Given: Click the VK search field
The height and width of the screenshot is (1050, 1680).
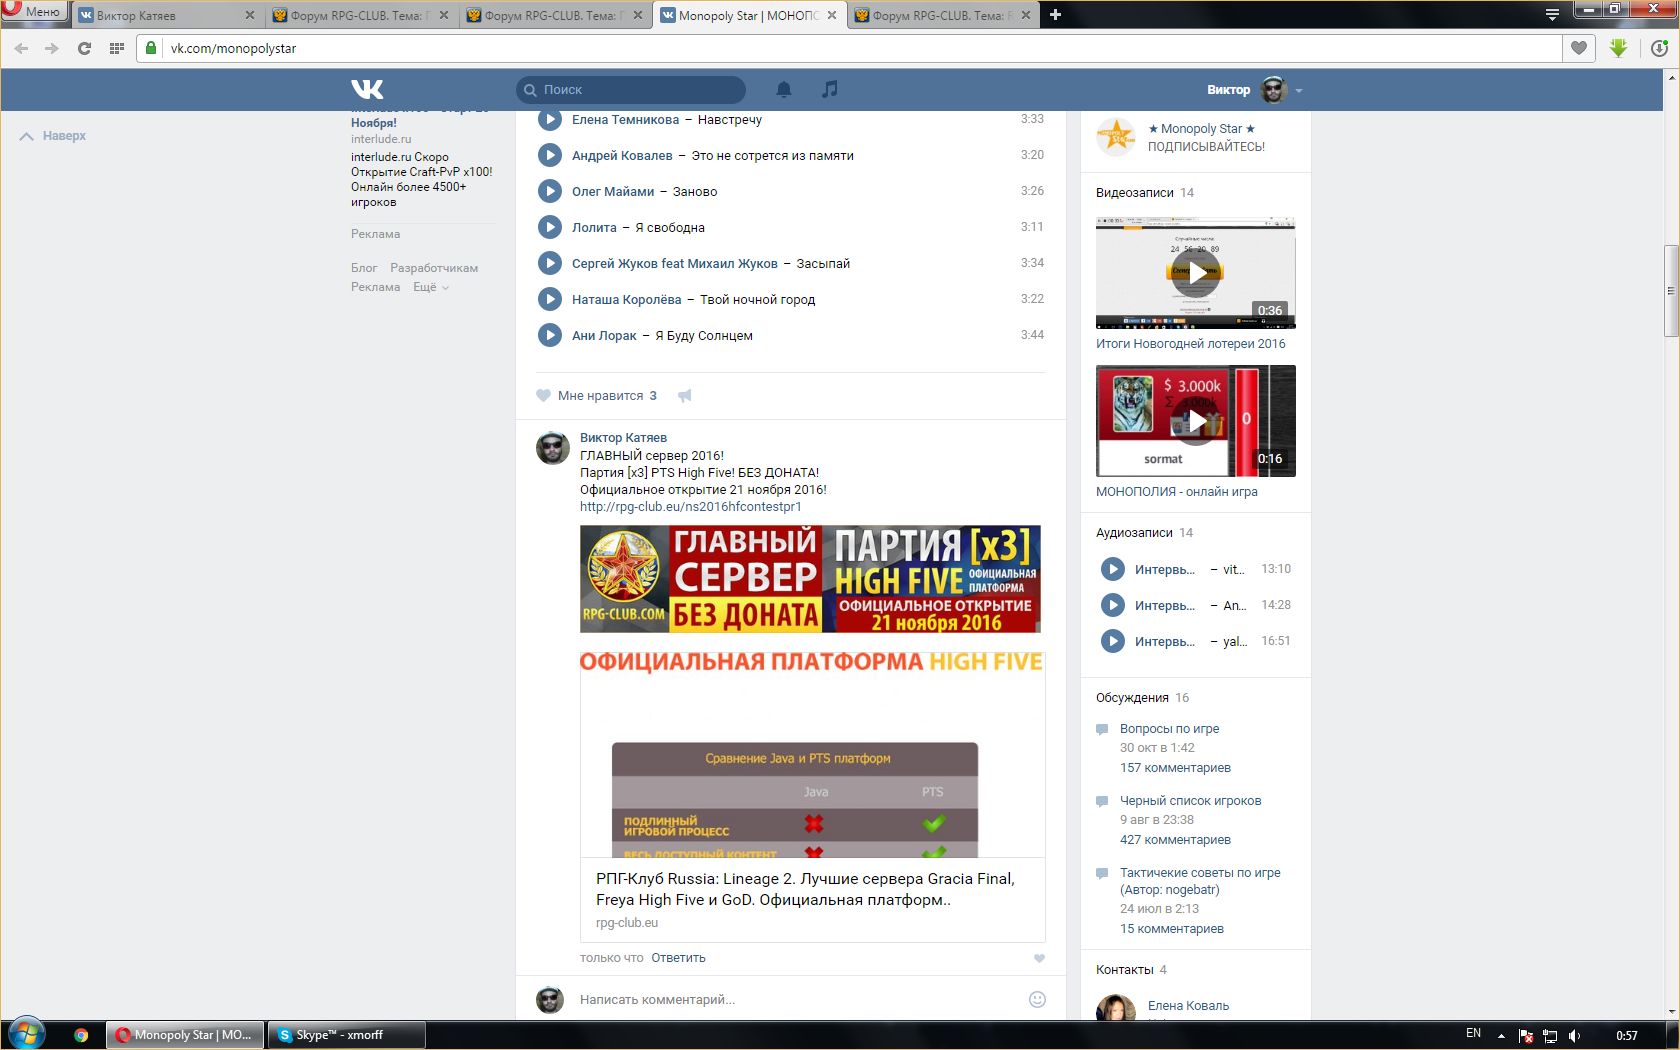Looking at the screenshot, I should click(x=631, y=90).
